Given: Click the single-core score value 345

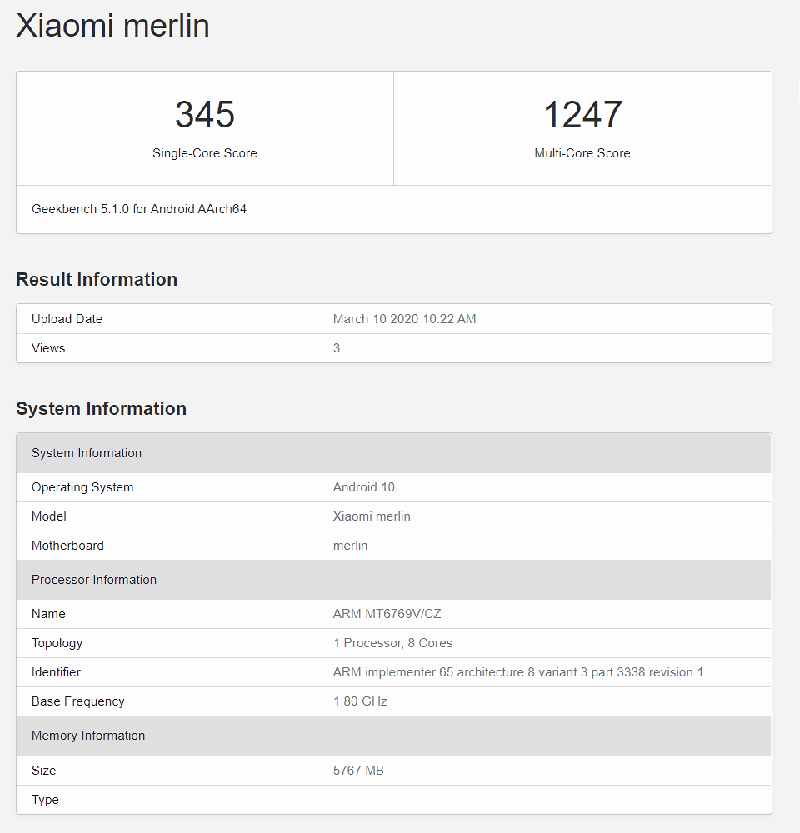Looking at the screenshot, I should click(x=204, y=114).
